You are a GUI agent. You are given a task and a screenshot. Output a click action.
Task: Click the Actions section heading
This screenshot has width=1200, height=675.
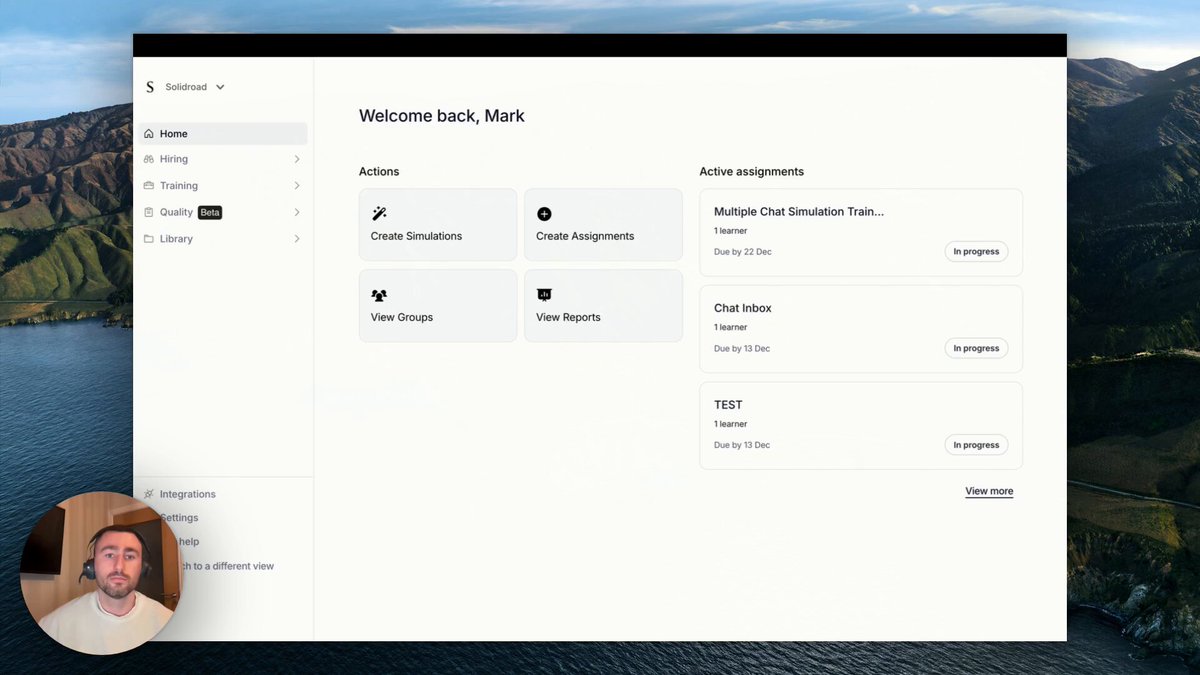(x=379, y=172)
